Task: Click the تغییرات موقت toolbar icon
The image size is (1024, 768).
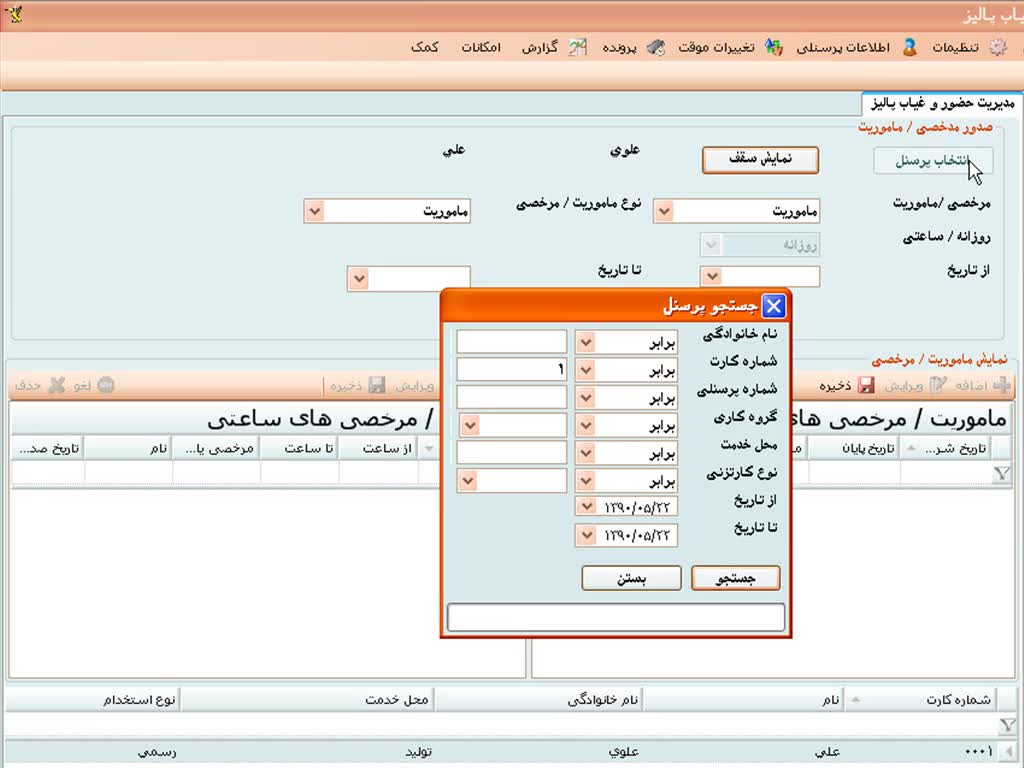Action: pyautogui.click(x=773, y=47)
